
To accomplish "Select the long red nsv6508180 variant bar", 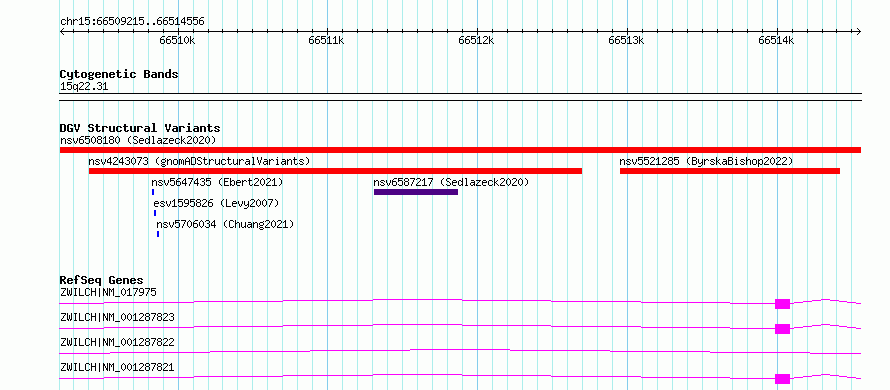I will 460,150.
